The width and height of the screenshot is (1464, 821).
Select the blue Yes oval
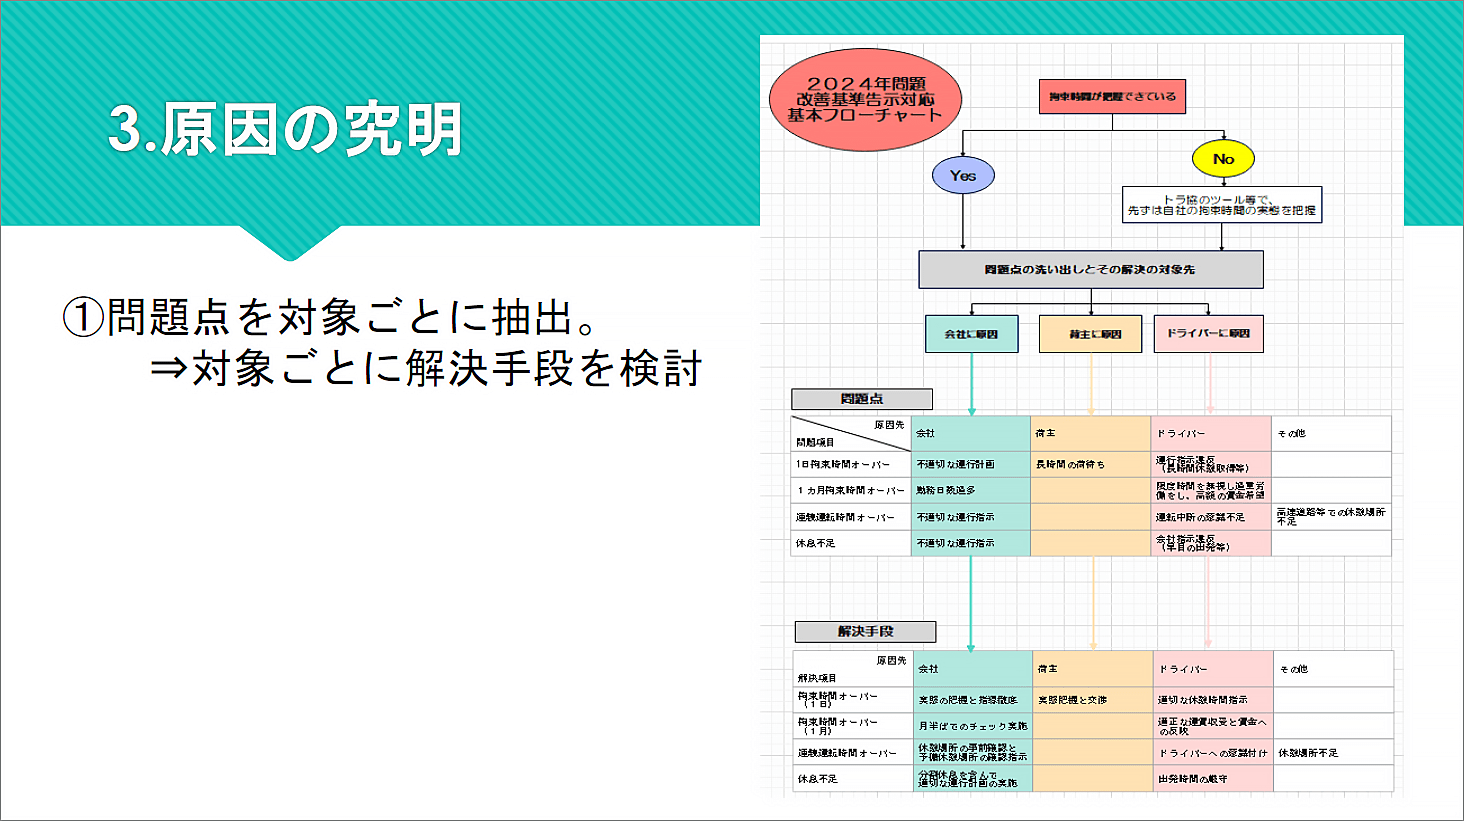click(963, 176)
